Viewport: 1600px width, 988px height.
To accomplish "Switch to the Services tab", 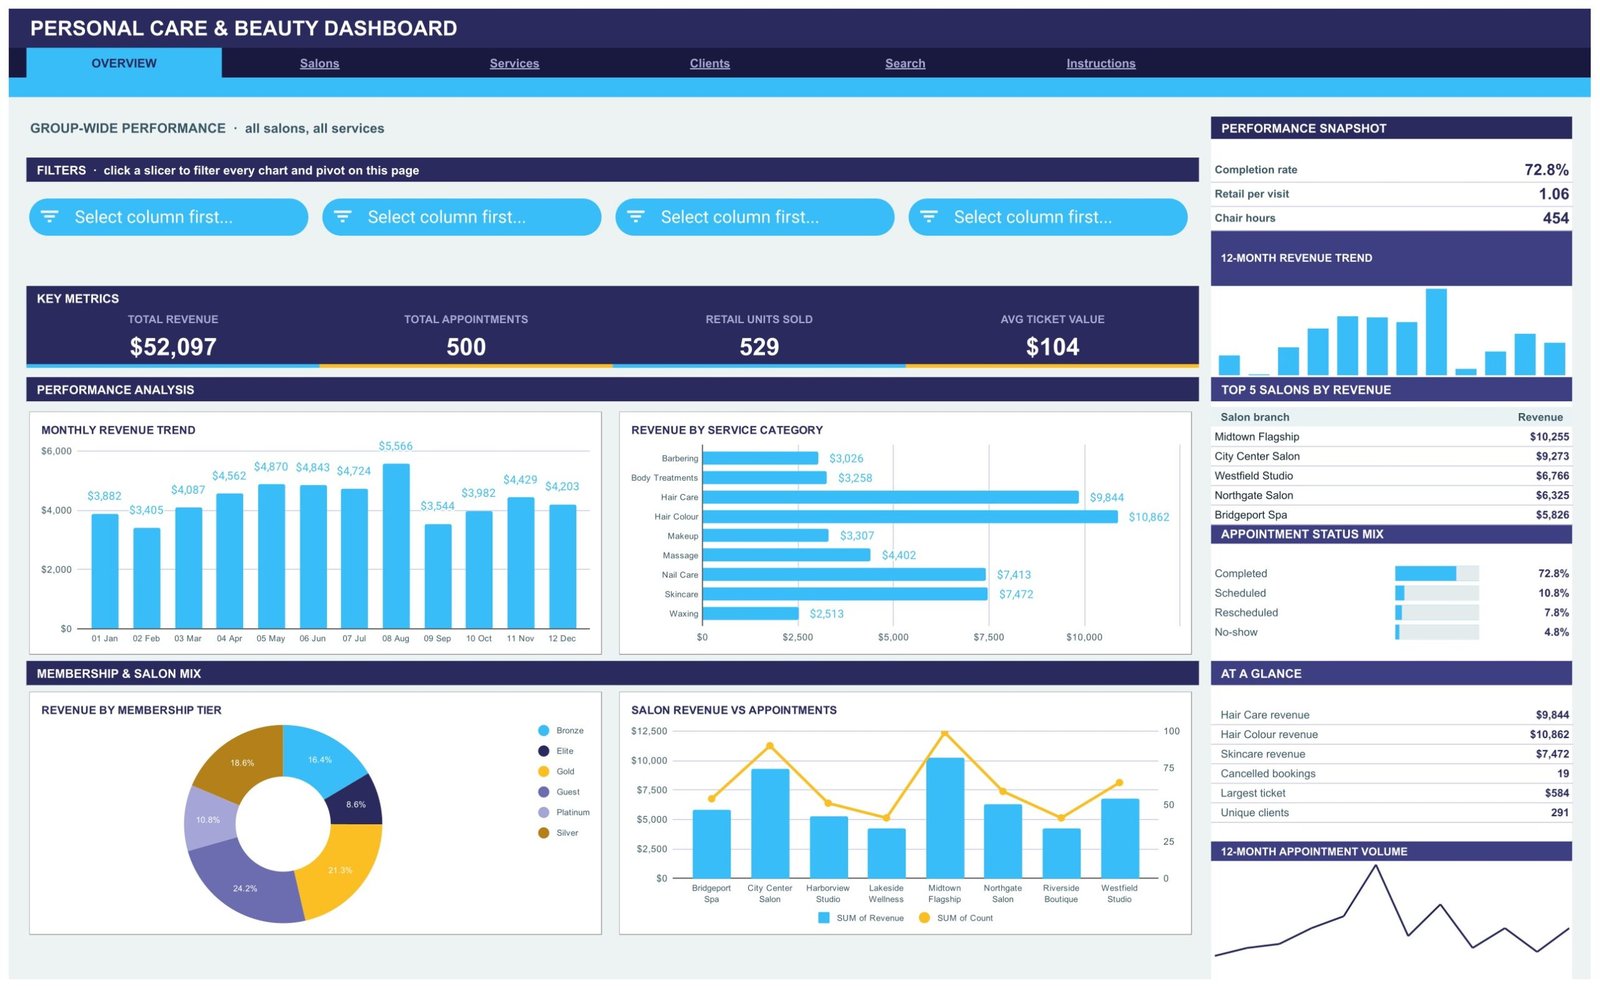I will pos(514,63).
